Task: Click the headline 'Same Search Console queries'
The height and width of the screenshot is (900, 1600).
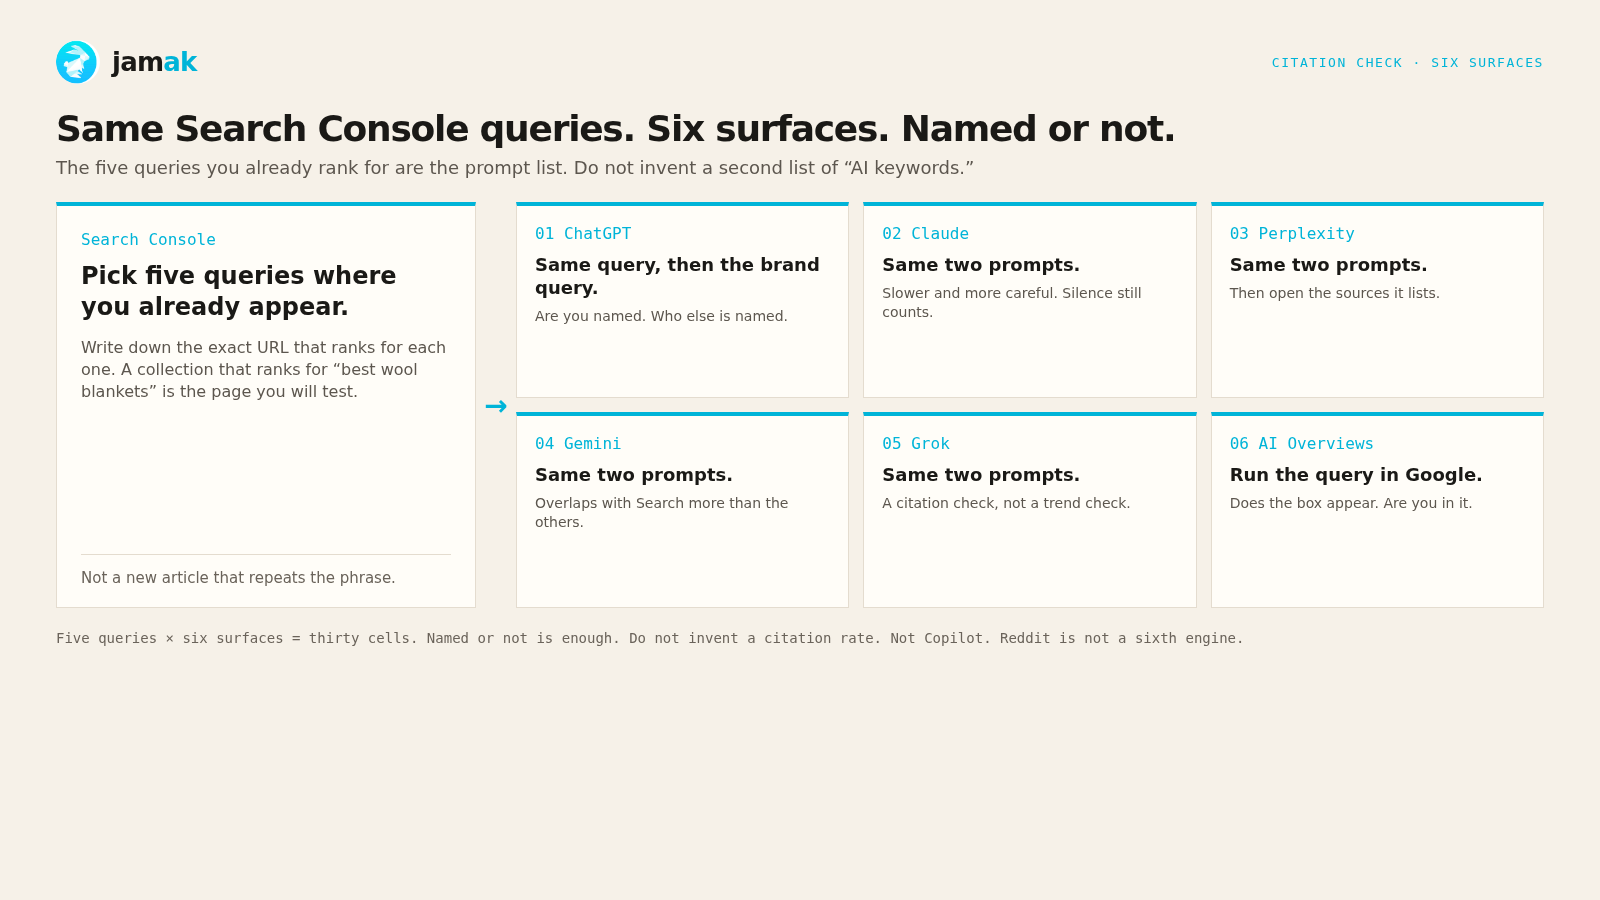Action: (x=616, y=129)
